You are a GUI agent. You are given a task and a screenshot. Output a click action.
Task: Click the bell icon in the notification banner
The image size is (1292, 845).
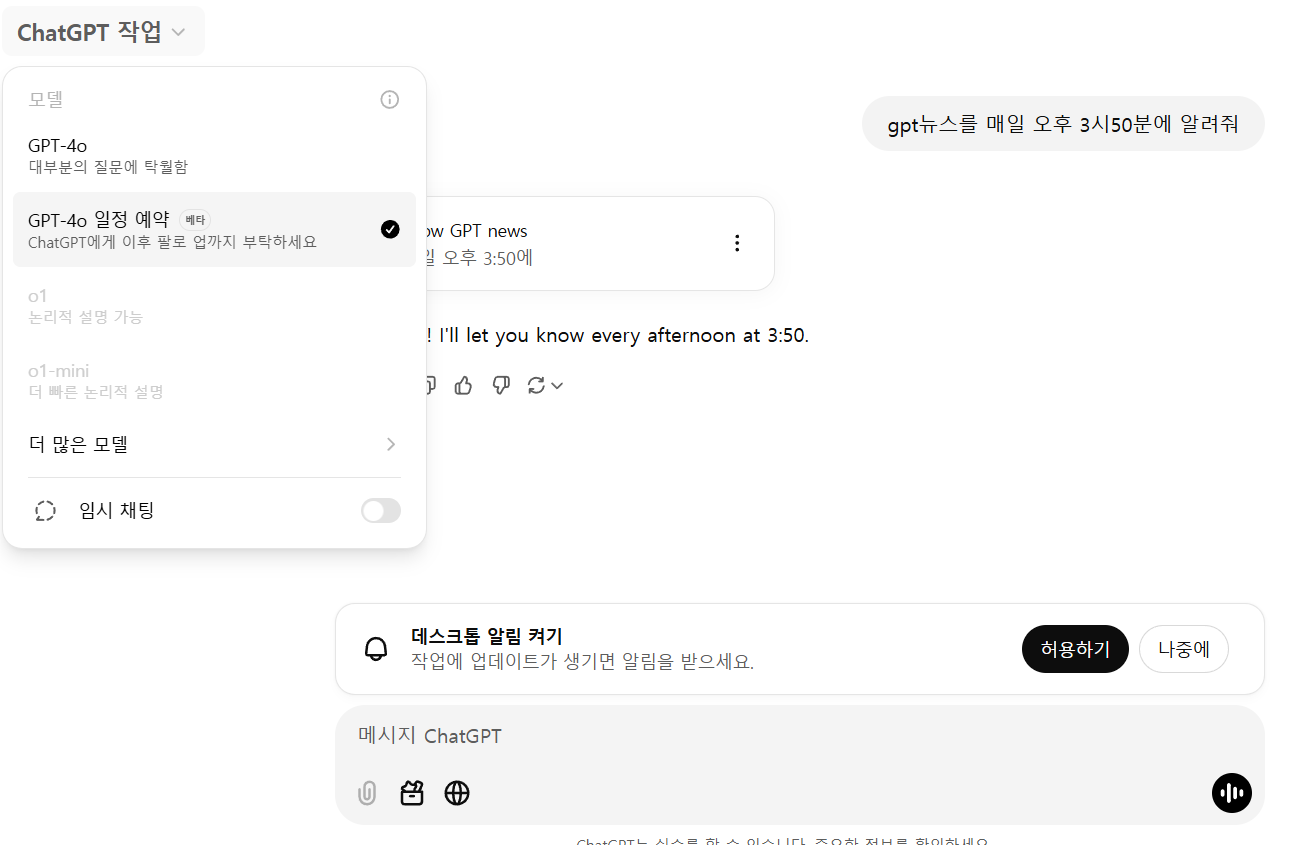tap(375, 648)
